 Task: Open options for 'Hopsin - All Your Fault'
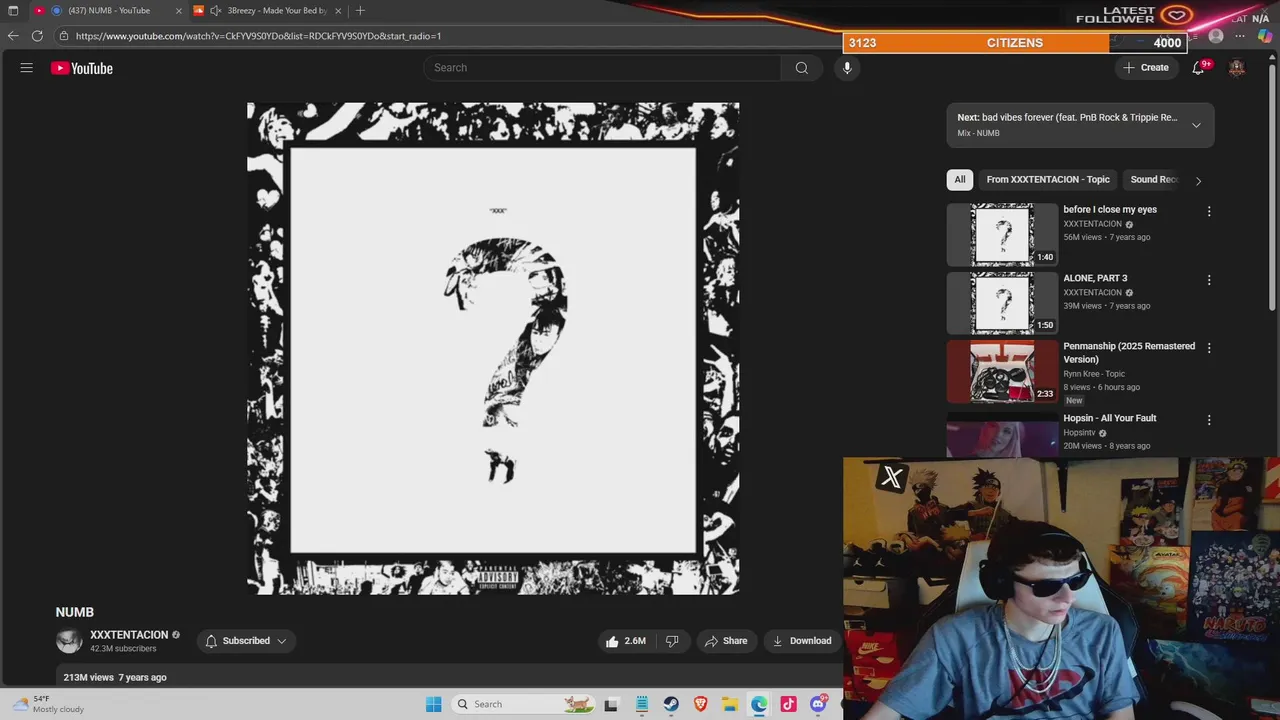[1209, 420]
